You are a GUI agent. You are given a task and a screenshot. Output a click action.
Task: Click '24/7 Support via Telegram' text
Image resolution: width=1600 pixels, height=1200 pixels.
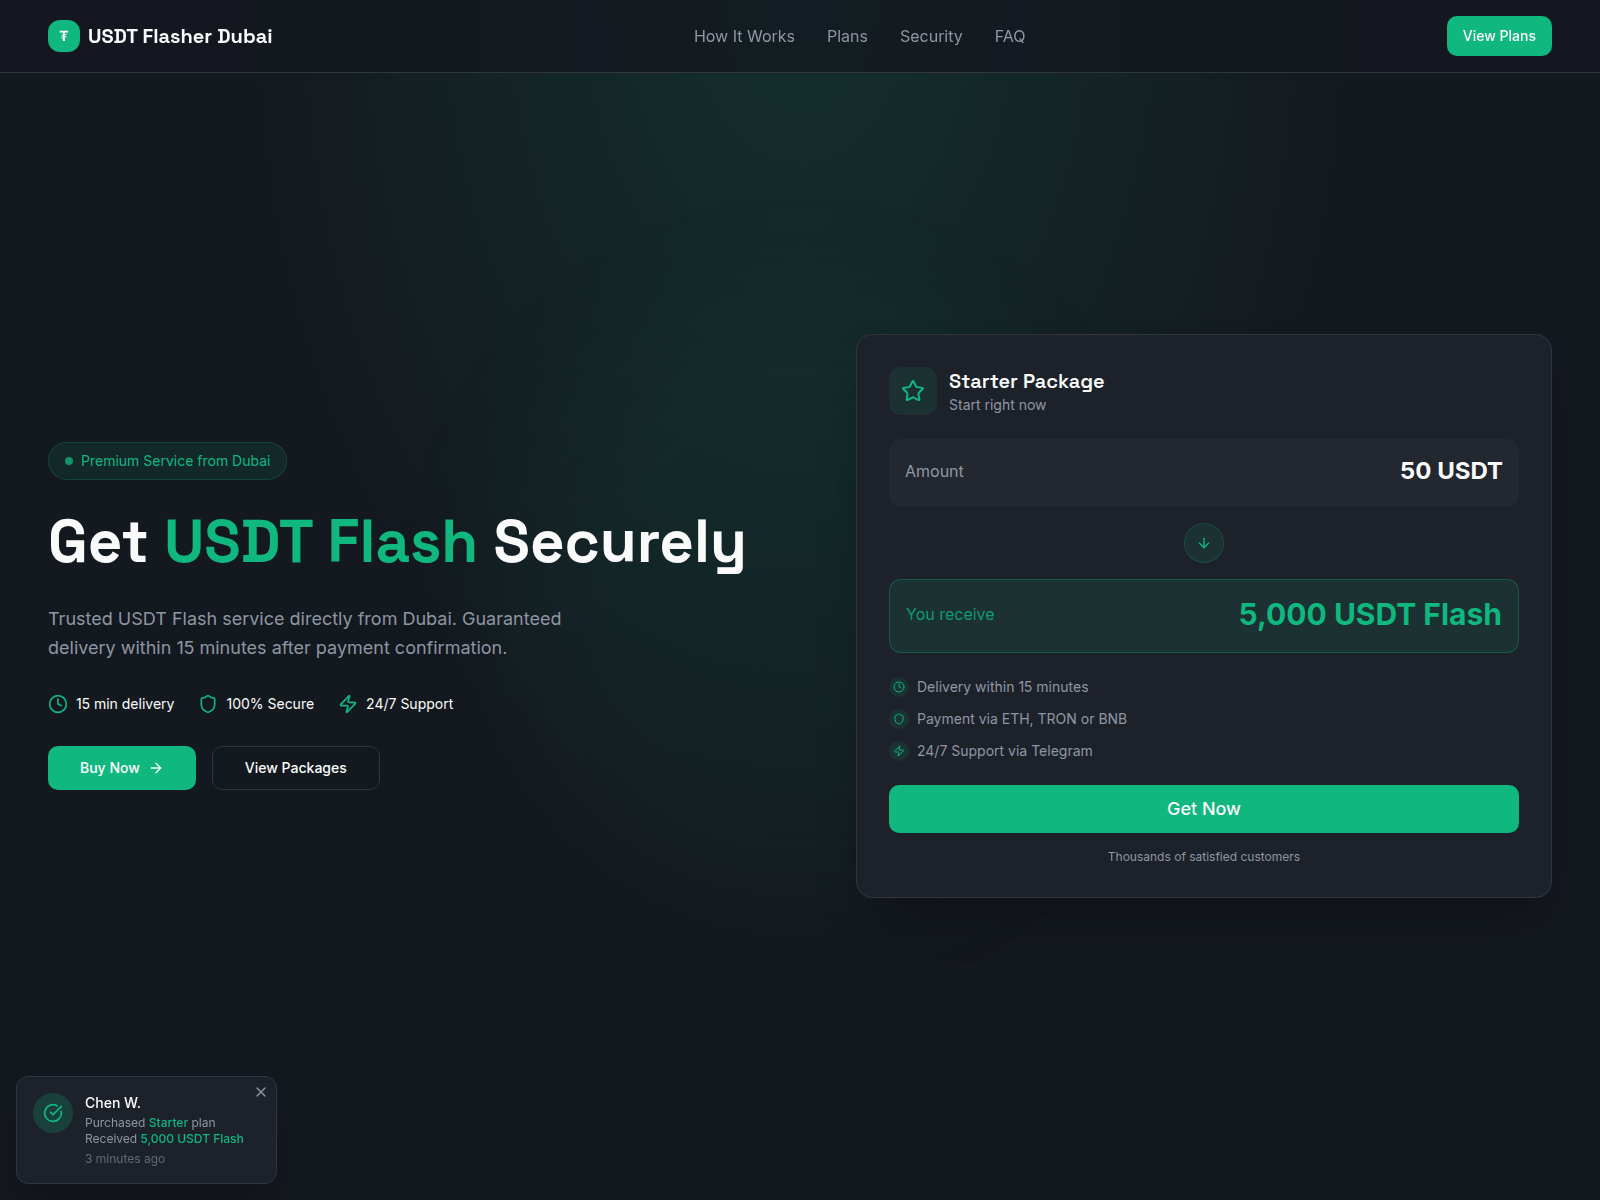(x=1005, y=751)
